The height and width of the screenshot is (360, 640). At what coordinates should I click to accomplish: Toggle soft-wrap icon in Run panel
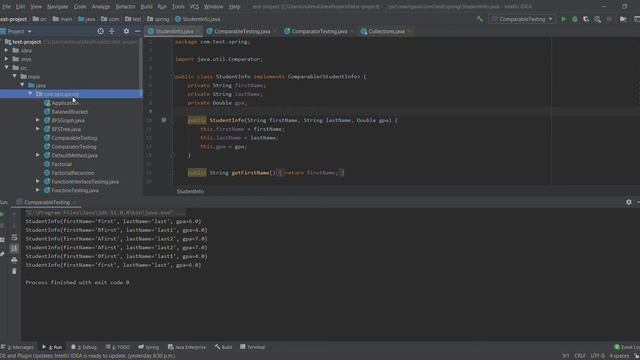click(14, 237)
